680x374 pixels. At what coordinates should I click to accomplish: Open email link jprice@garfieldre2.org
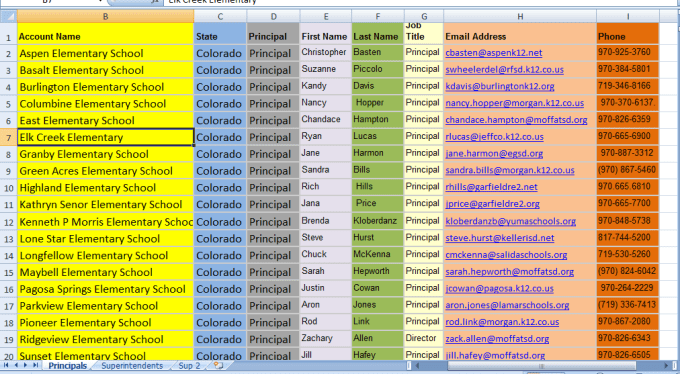(x=492, y=204)
